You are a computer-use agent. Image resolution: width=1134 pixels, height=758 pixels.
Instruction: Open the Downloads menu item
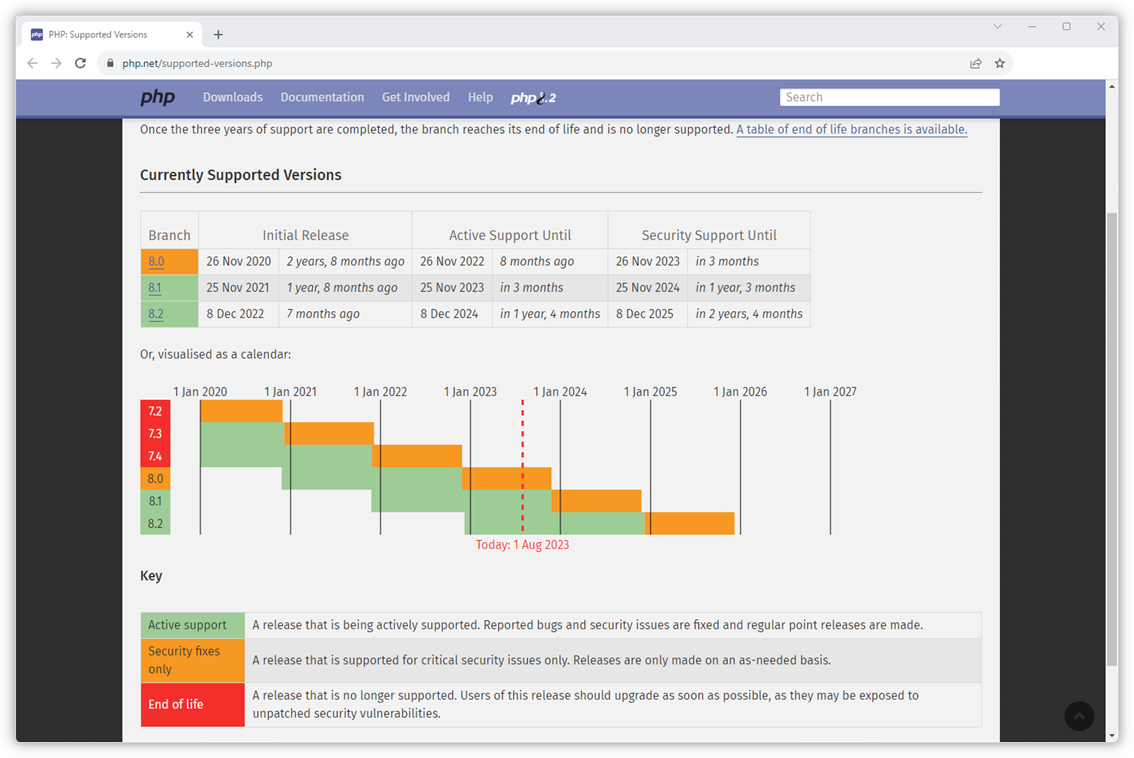(233, 97)
